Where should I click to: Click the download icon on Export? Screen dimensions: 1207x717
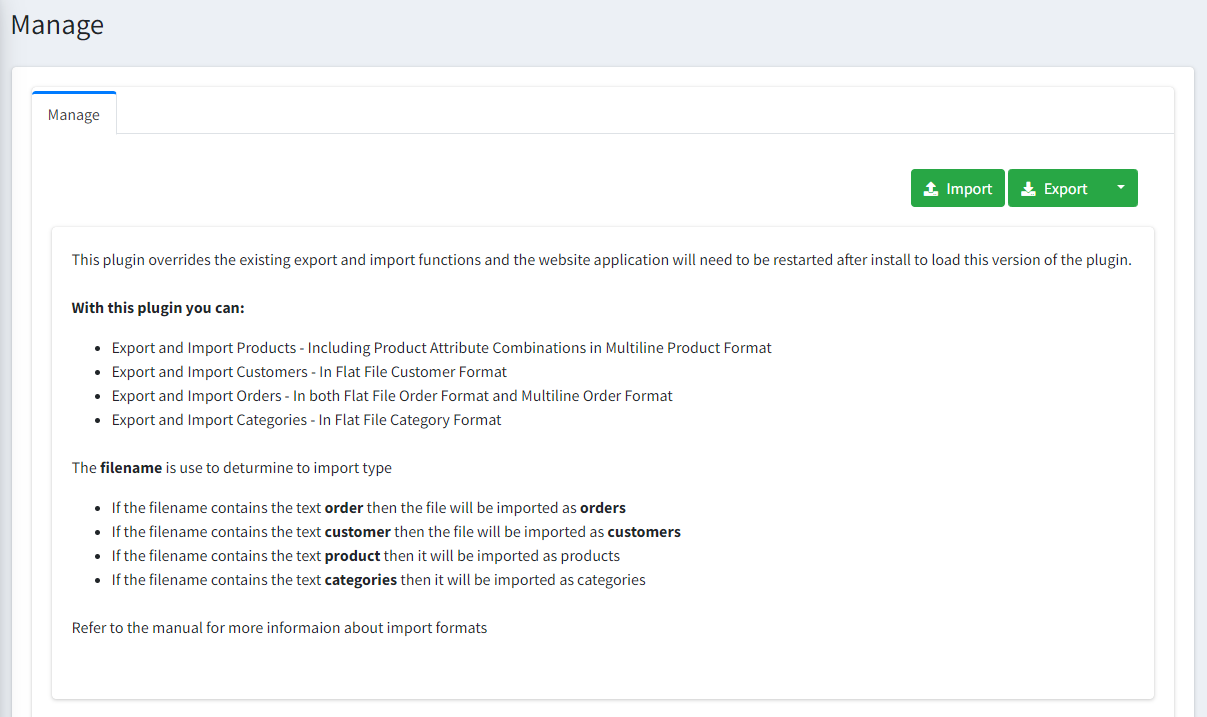pyautogui.click(x=1028, y=189)
